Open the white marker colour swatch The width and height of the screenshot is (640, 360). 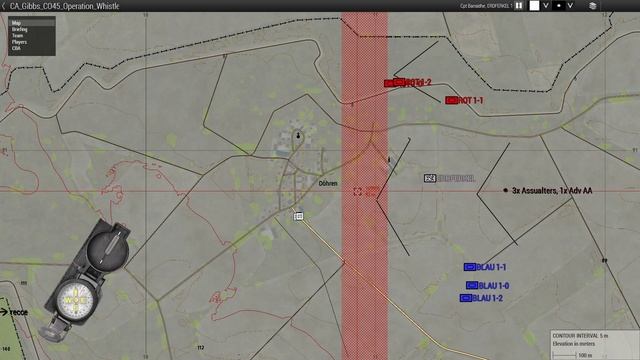coord(534,6)
